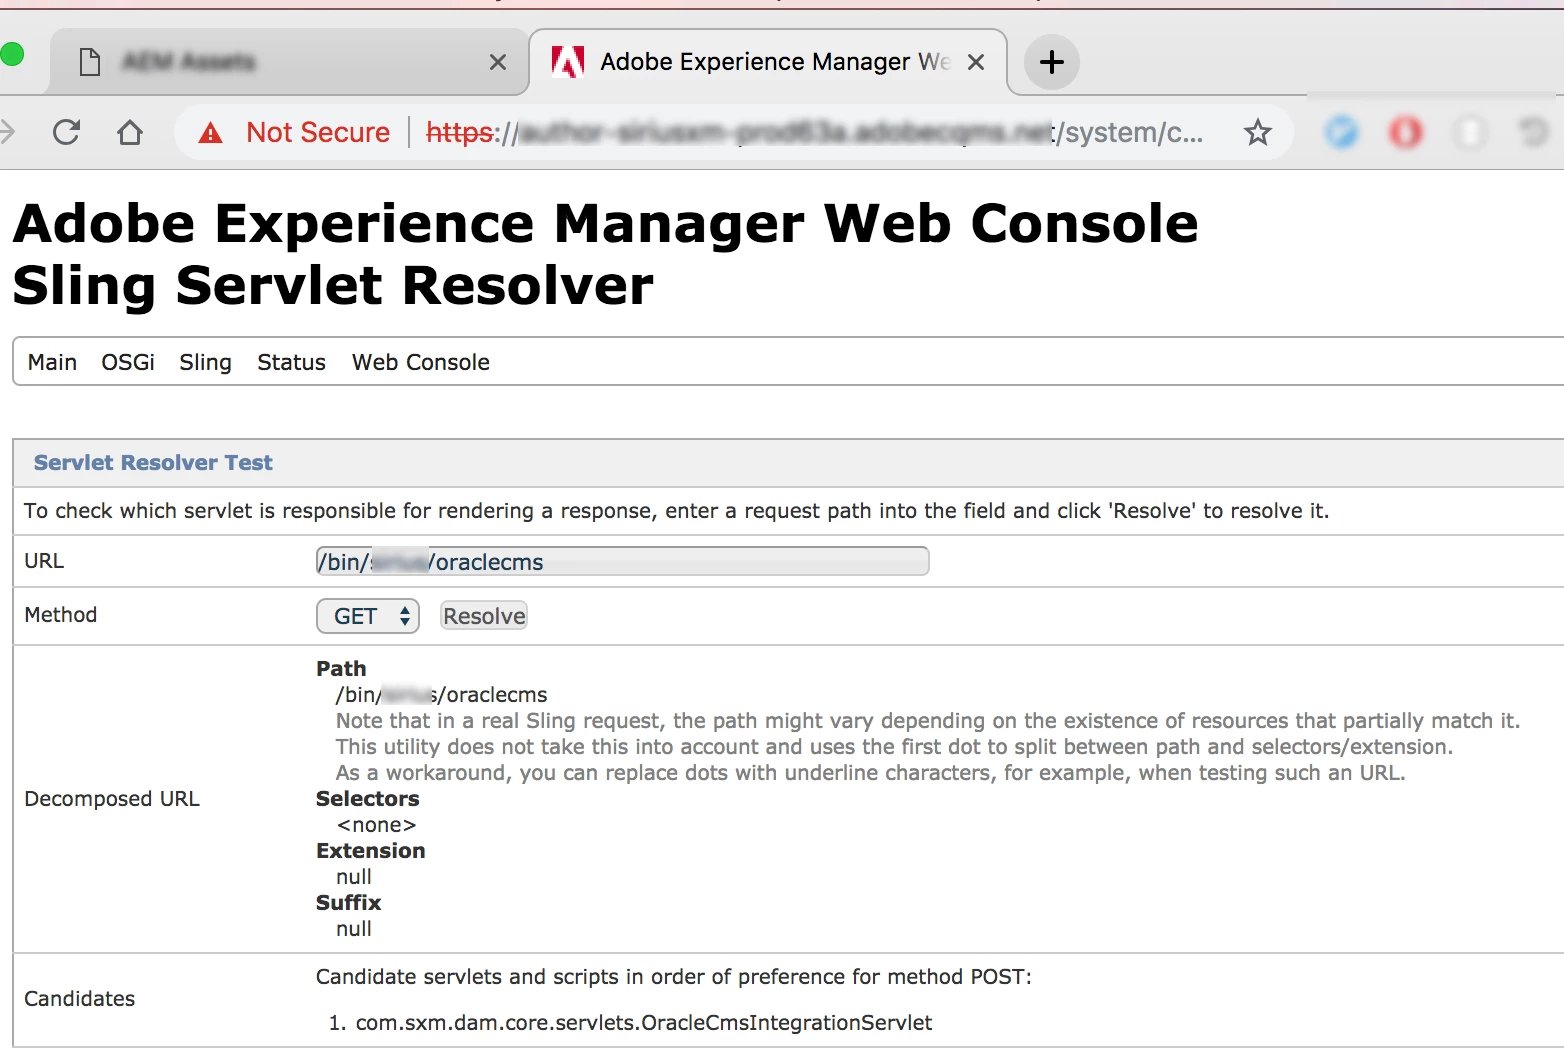The image size is (1564, 1062).
Task: Click the blue extension icon in toolbar
Action: pos(1341,132)
